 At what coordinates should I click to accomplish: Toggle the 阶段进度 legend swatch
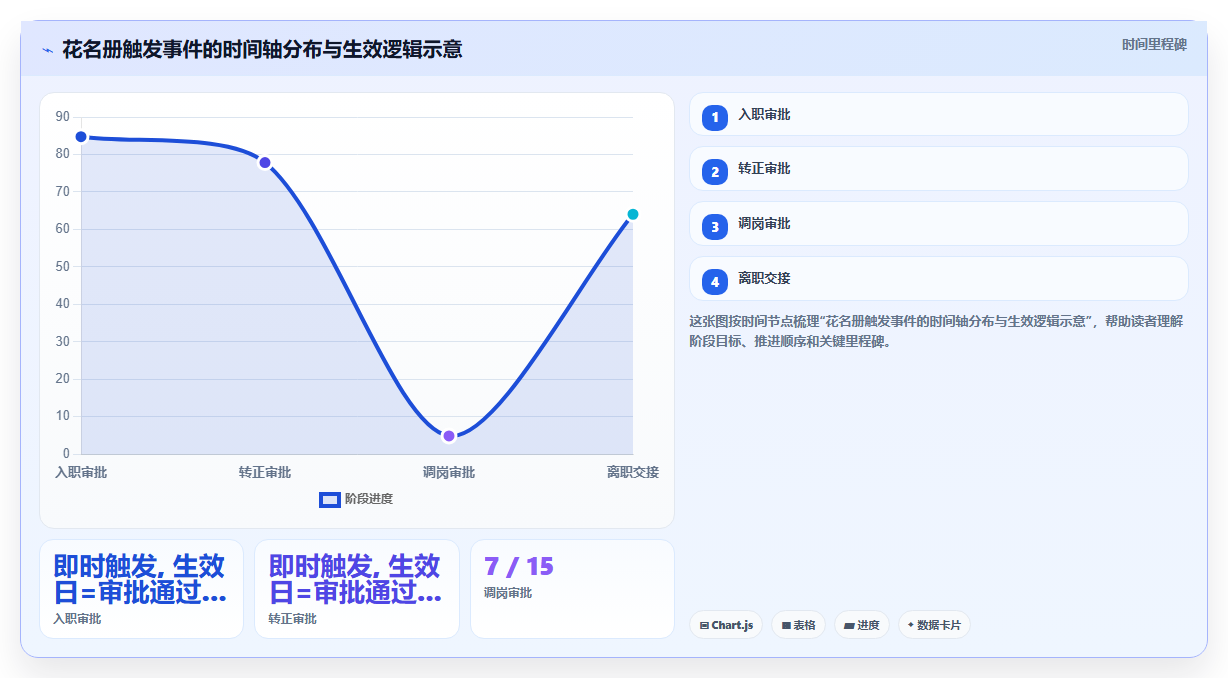330,499
